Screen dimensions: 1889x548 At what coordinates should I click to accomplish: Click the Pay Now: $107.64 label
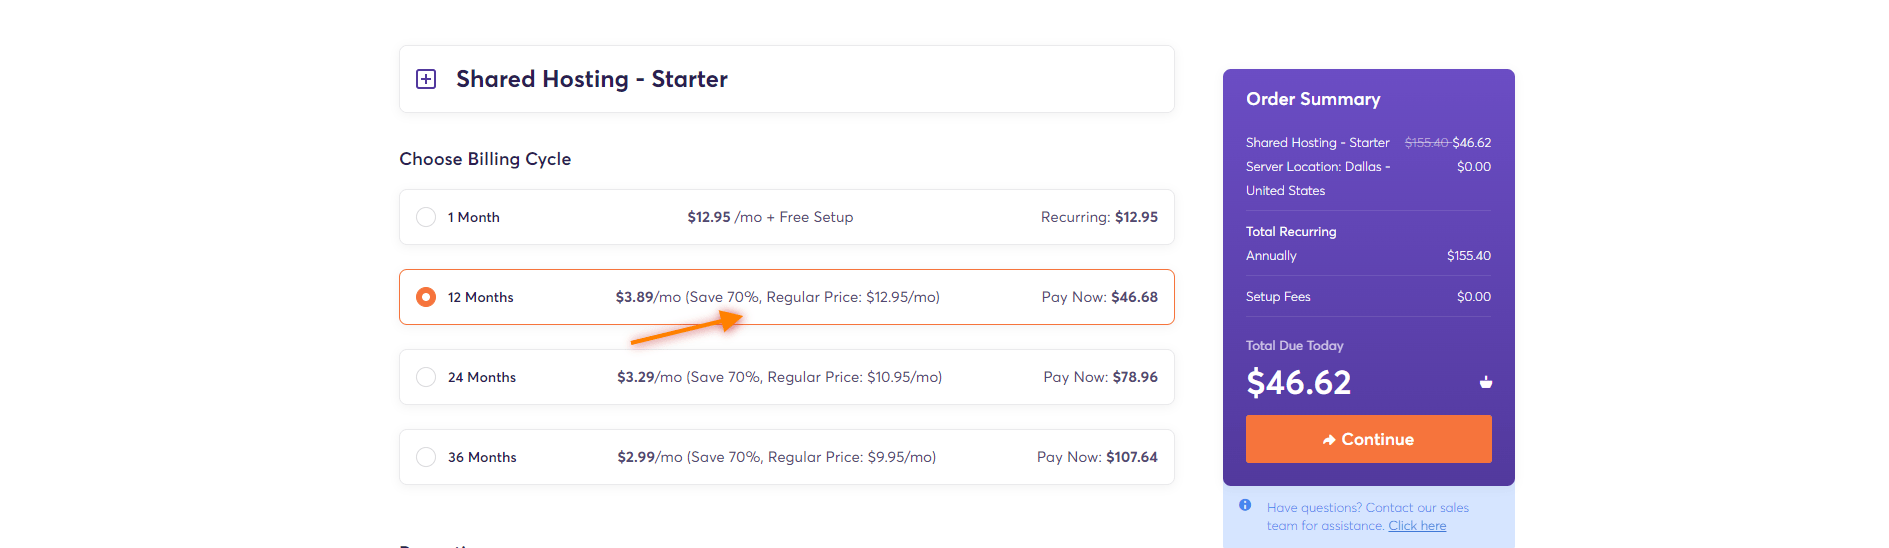pyautogui.click(x=1097, y=457)
